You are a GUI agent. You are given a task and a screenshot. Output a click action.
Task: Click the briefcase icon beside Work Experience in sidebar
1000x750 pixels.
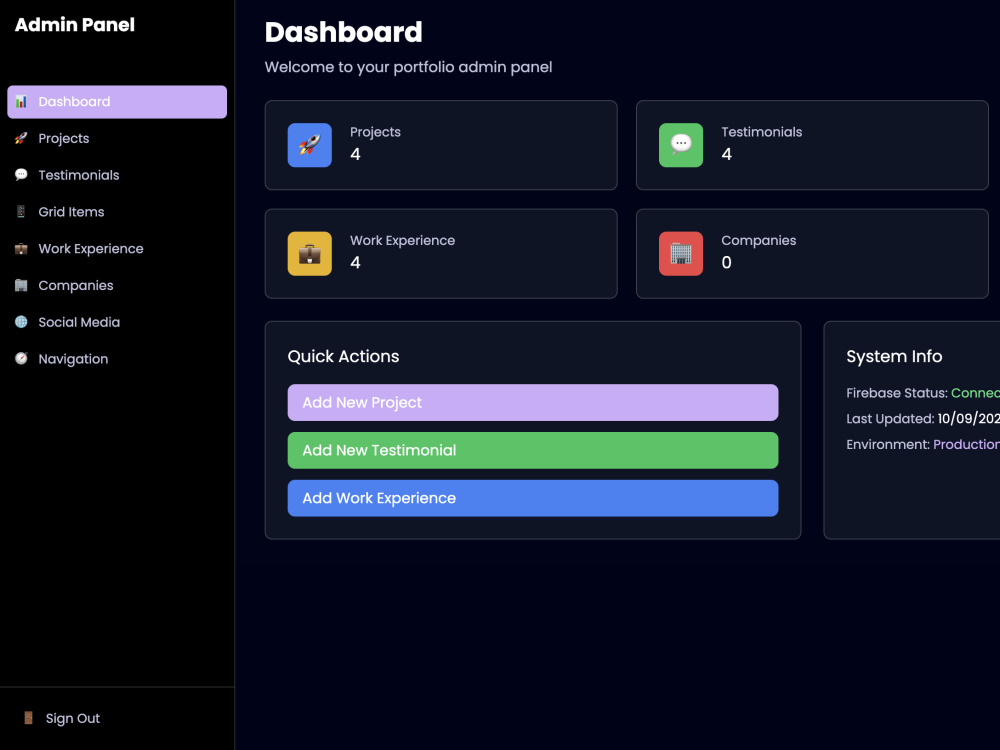pos(21,249)
